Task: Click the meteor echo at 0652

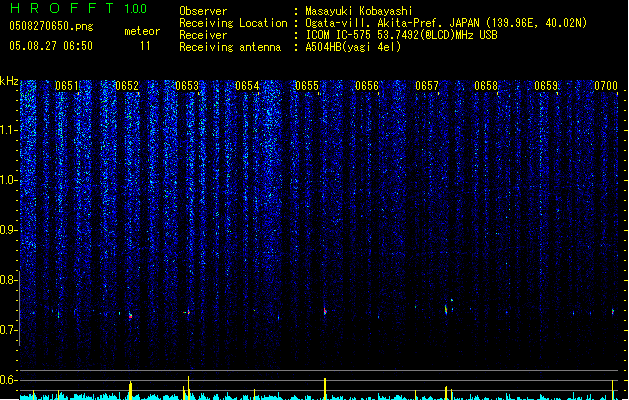Action: (130, 316)
